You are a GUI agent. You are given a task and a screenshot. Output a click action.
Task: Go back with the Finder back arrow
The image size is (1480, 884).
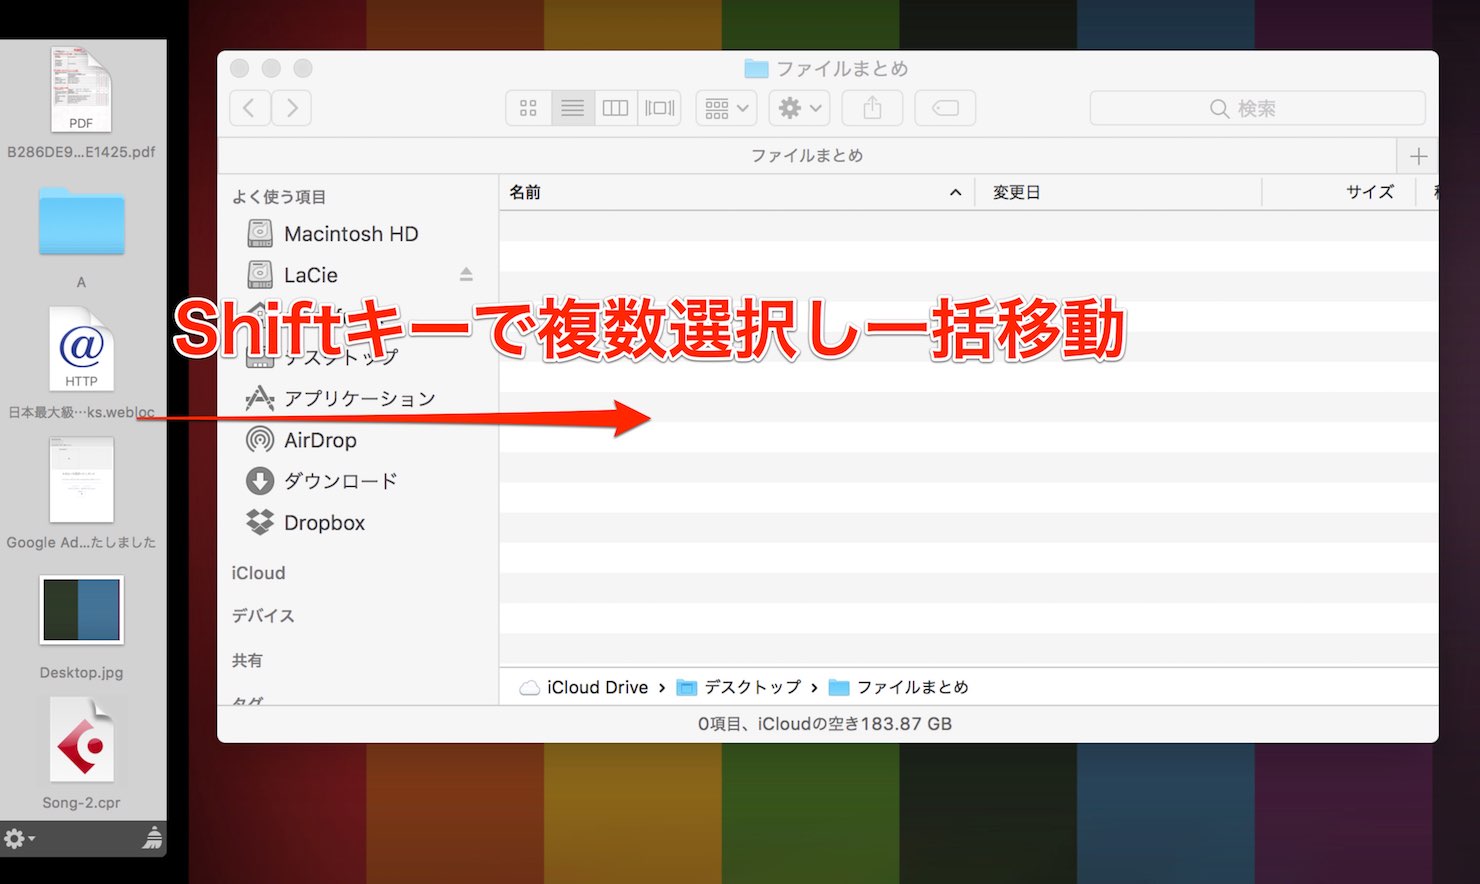coord(250,108)
